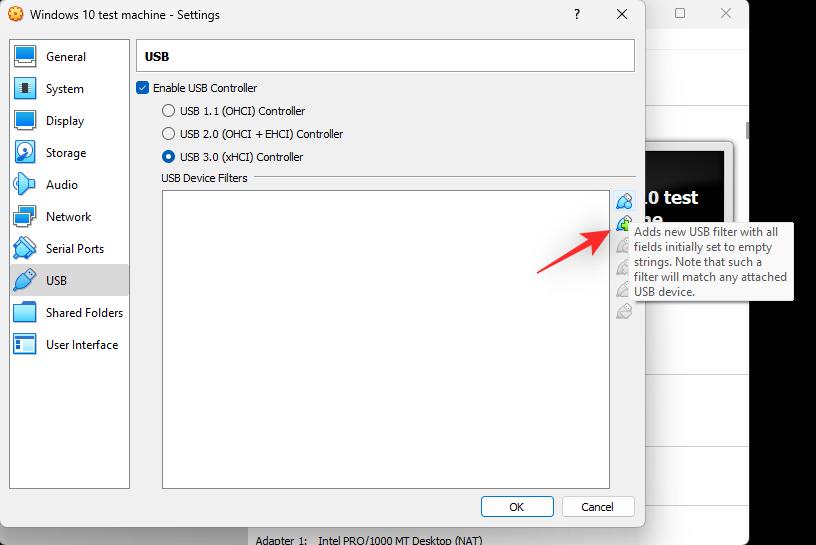Image resolution: width=816 pixels, height=545 pixels.
Task: Open the Storage settings category
Action: 69,153
